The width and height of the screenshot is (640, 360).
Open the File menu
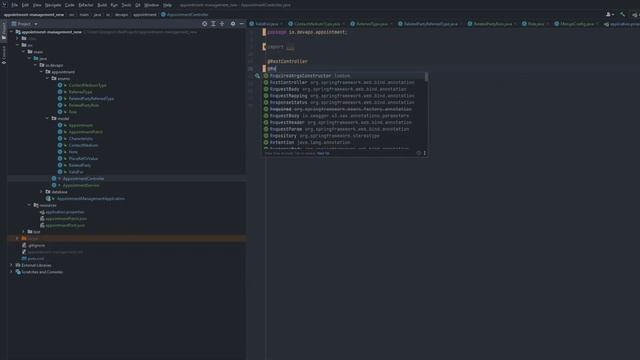15,5
